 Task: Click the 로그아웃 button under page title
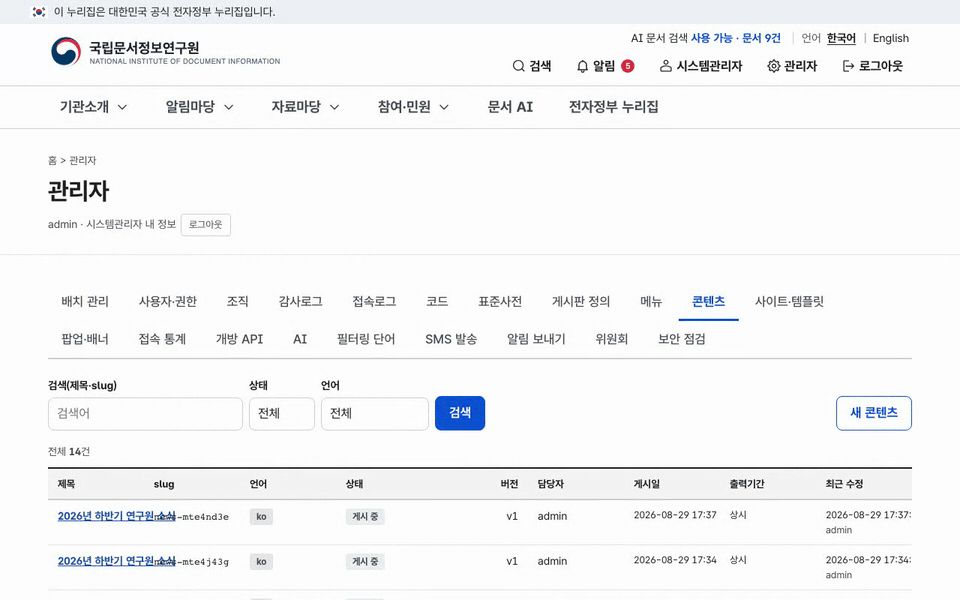point(206,225)
